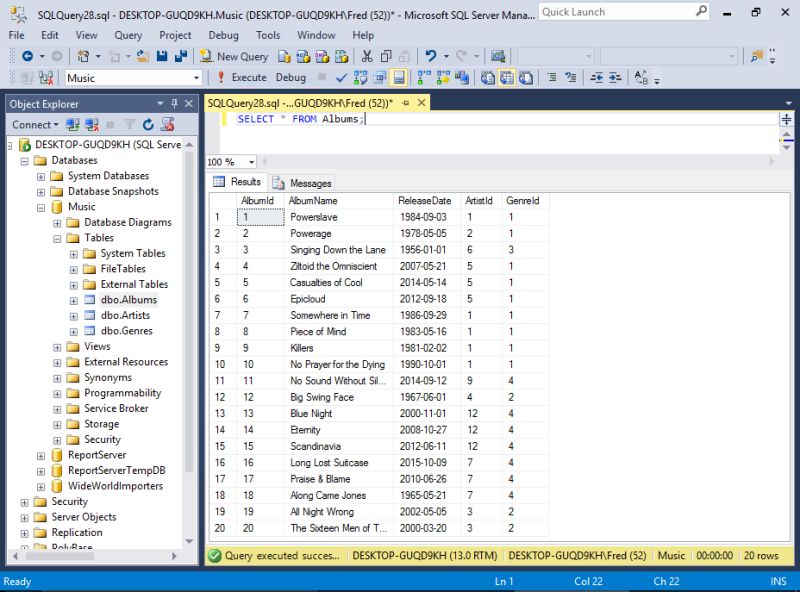Uncomment the selected lines
The width and height of the screenshot is (800, 592).
pos(570,78)
